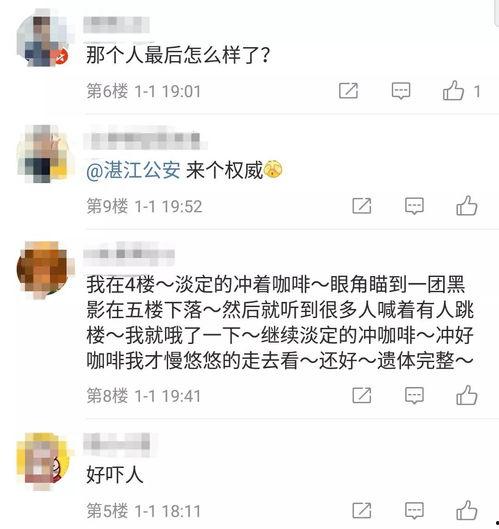
Task: Open the floor 6 commenter's avatar
Action: tap(43, 40)
